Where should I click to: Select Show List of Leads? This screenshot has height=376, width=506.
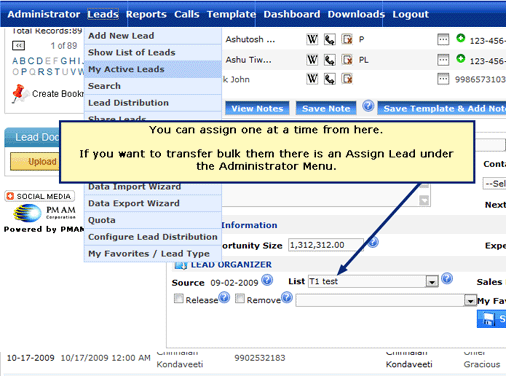(x=153, y=53)
